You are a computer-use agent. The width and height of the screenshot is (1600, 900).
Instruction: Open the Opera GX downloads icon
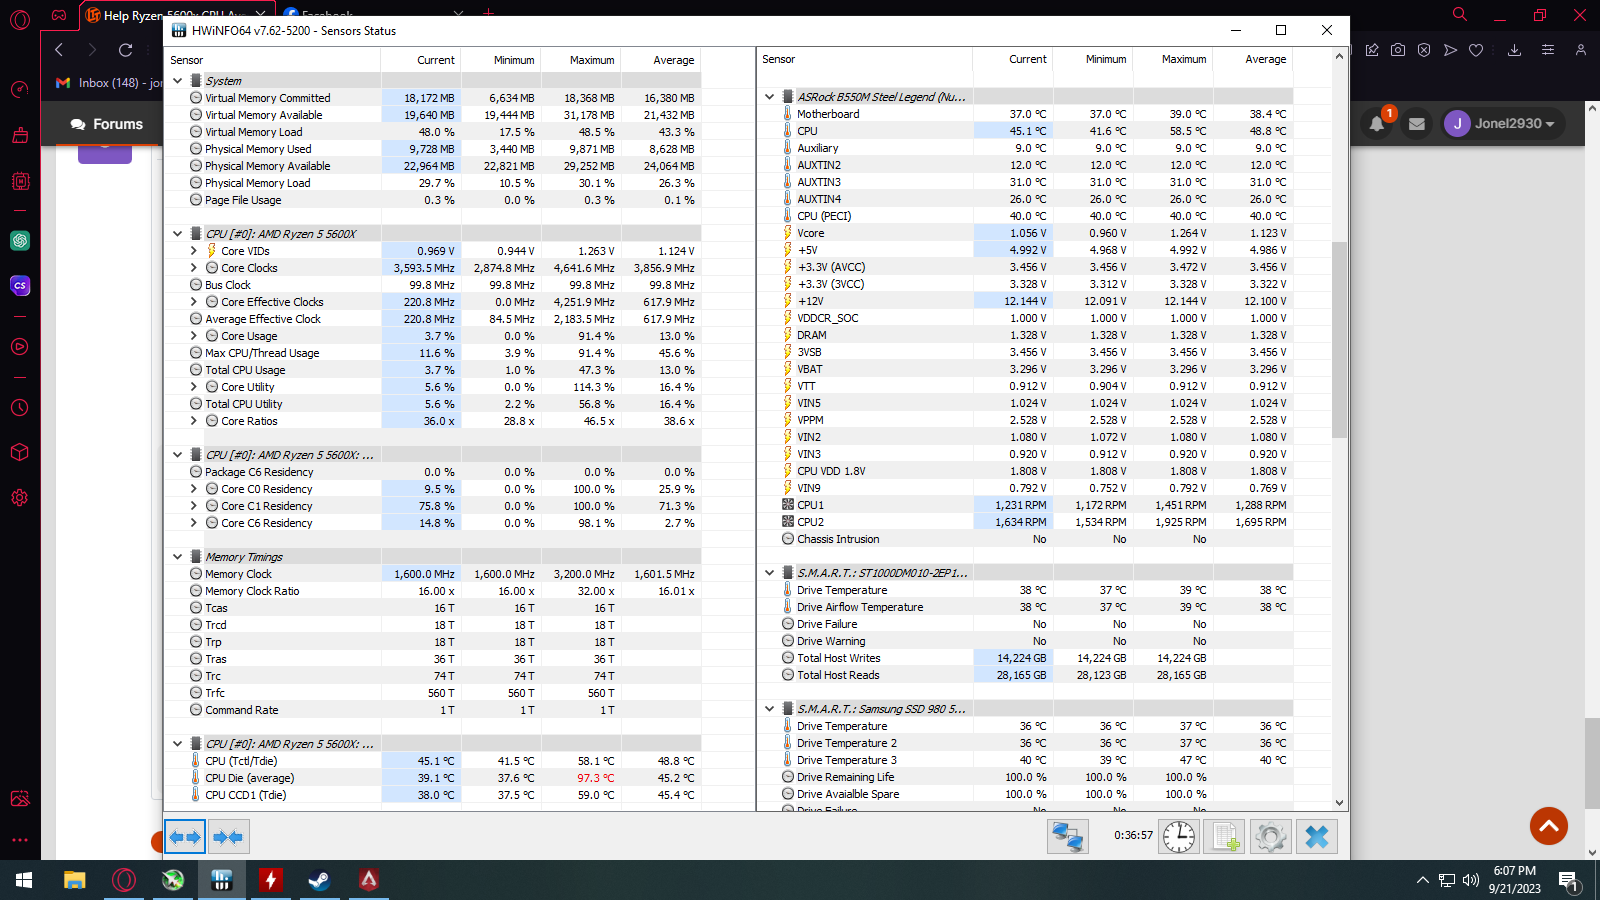point(1514,50)
